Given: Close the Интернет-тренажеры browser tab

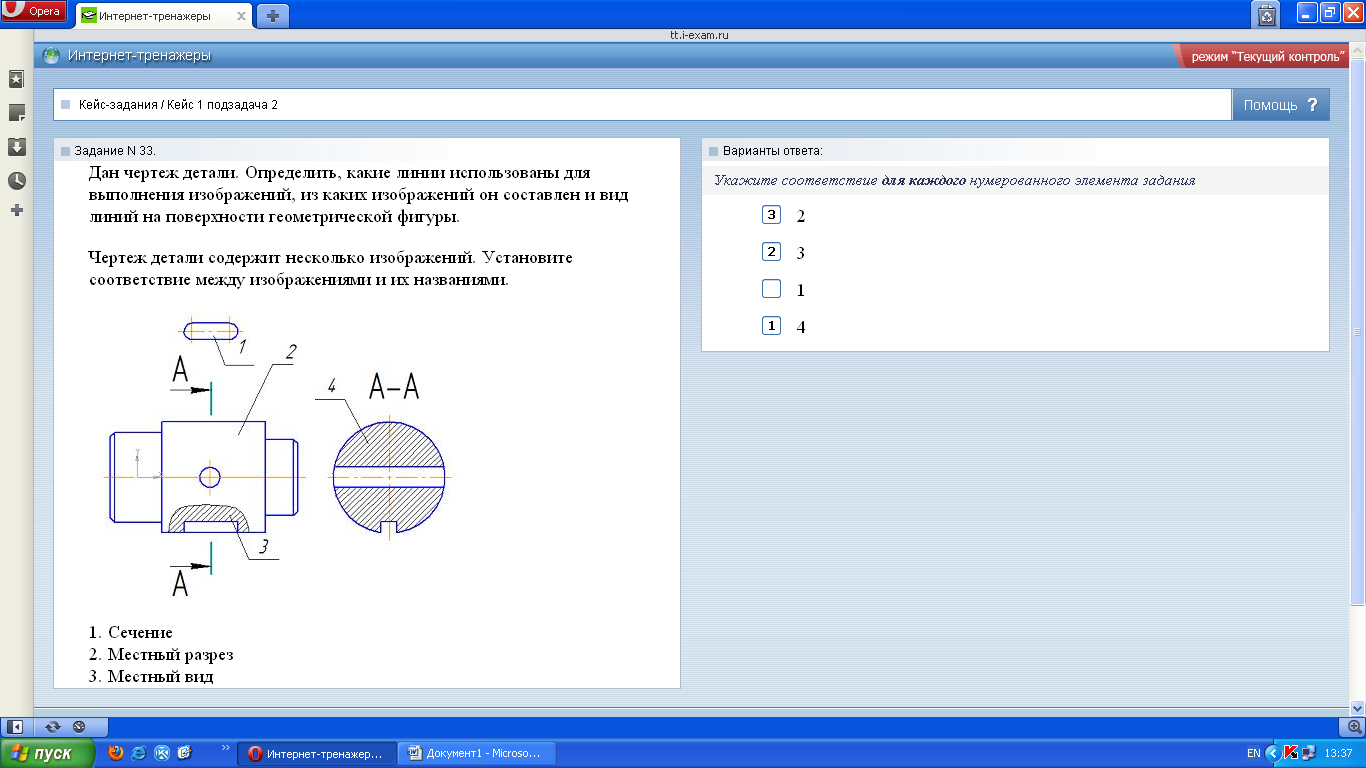Looking at the screenshot, I should (241, 17).
